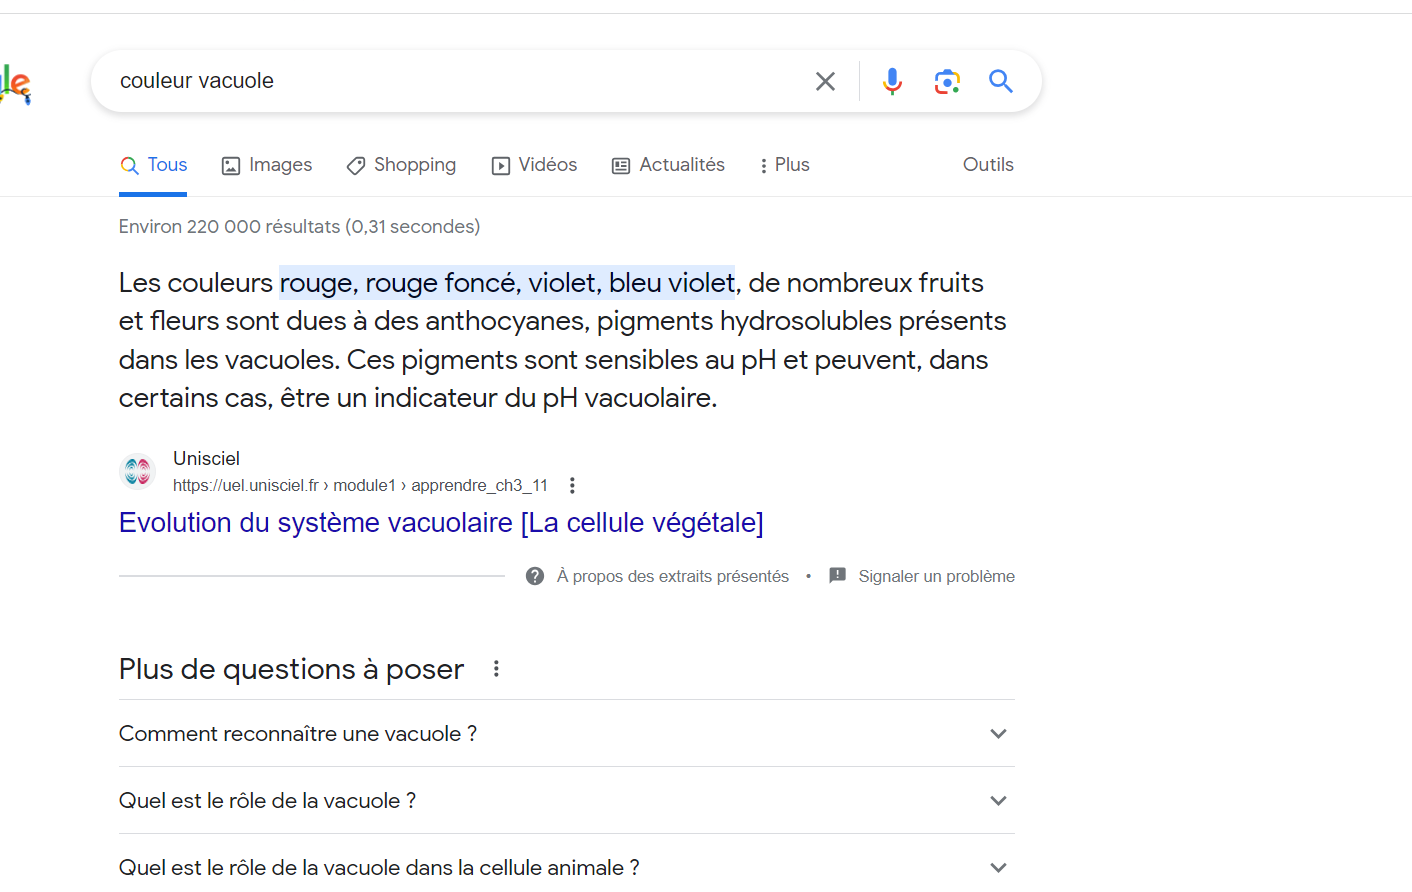
Task: Click the question mark icon about featured snippets
Action: pos(535,576)
